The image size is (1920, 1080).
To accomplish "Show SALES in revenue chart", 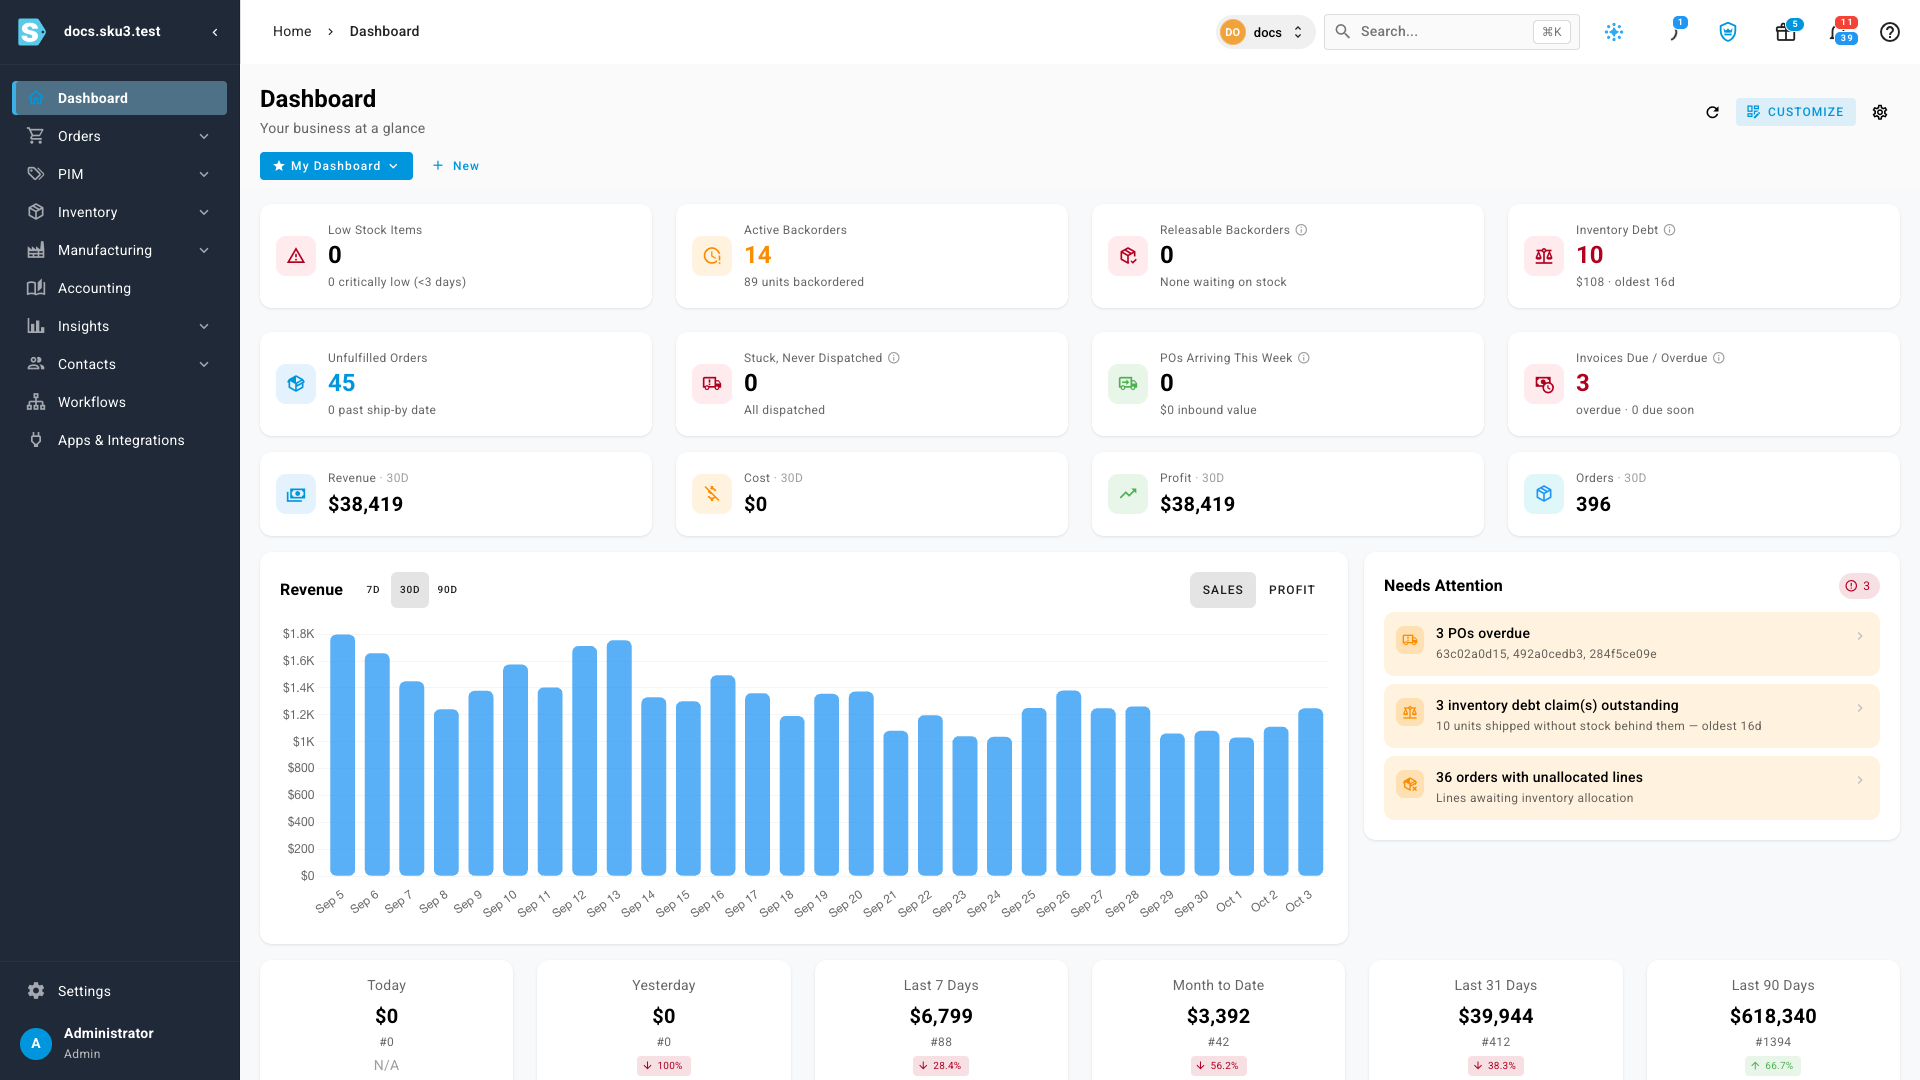I will click(x=1223, y=590).
